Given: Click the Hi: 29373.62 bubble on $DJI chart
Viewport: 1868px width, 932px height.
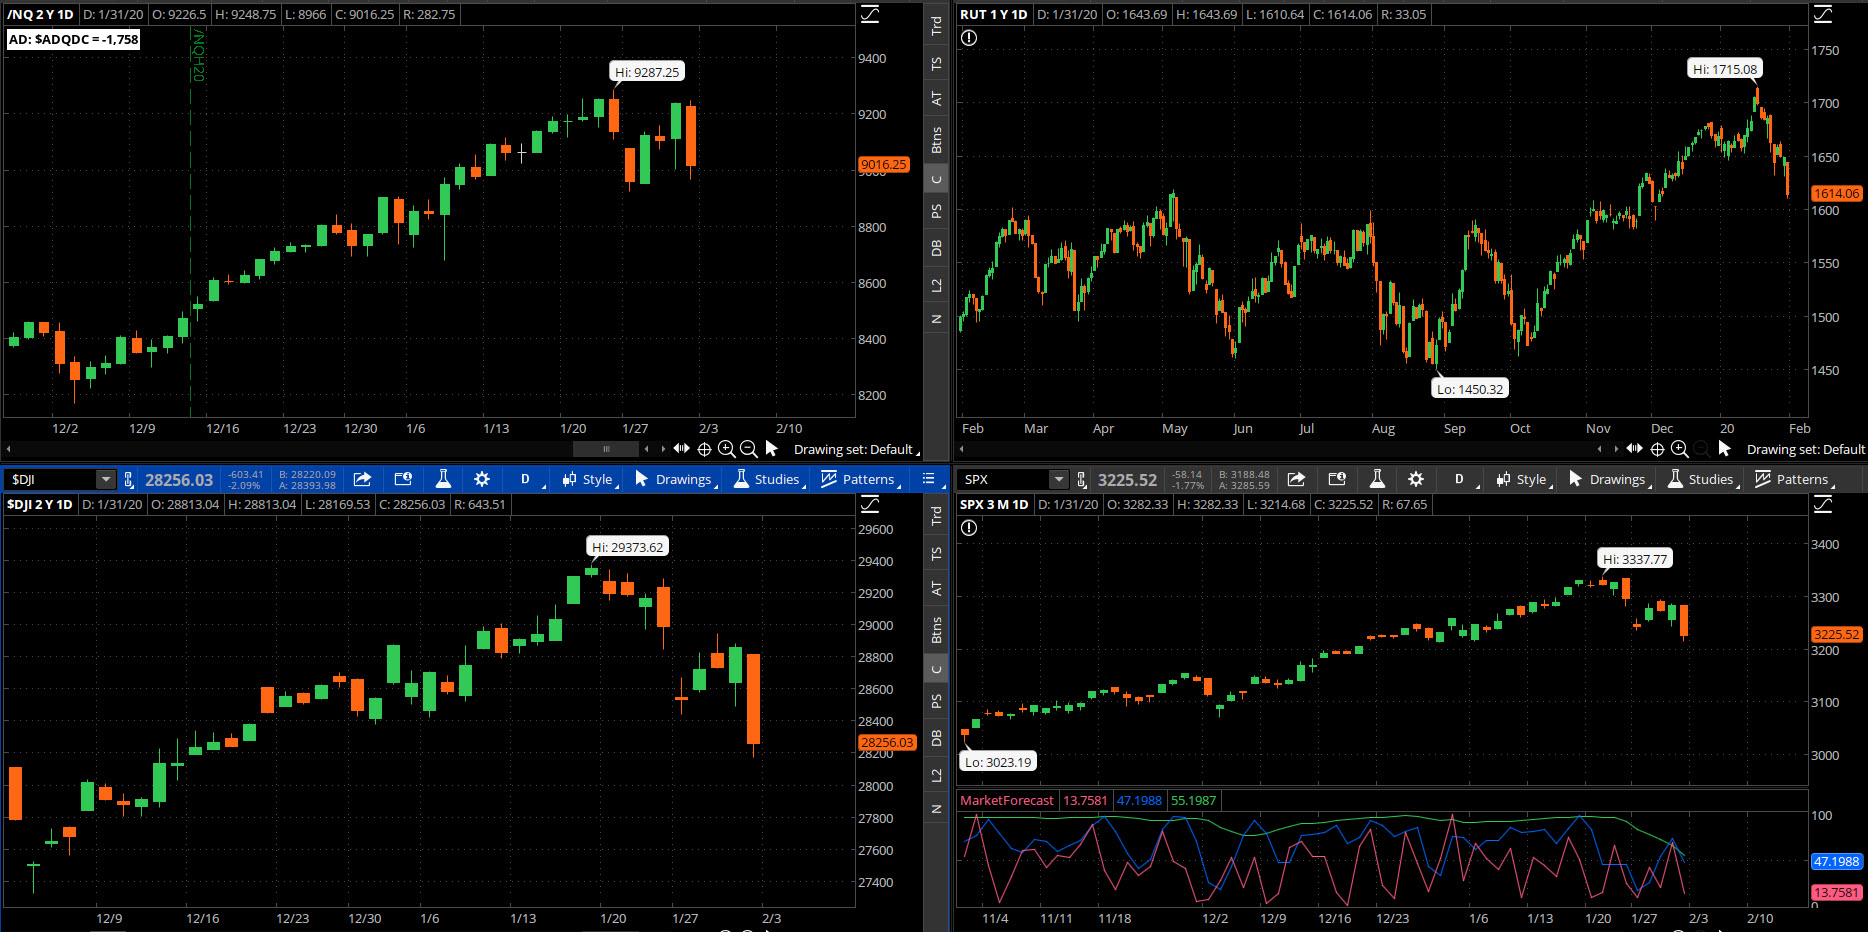Looking at the screenshot, I should (627, 547).
